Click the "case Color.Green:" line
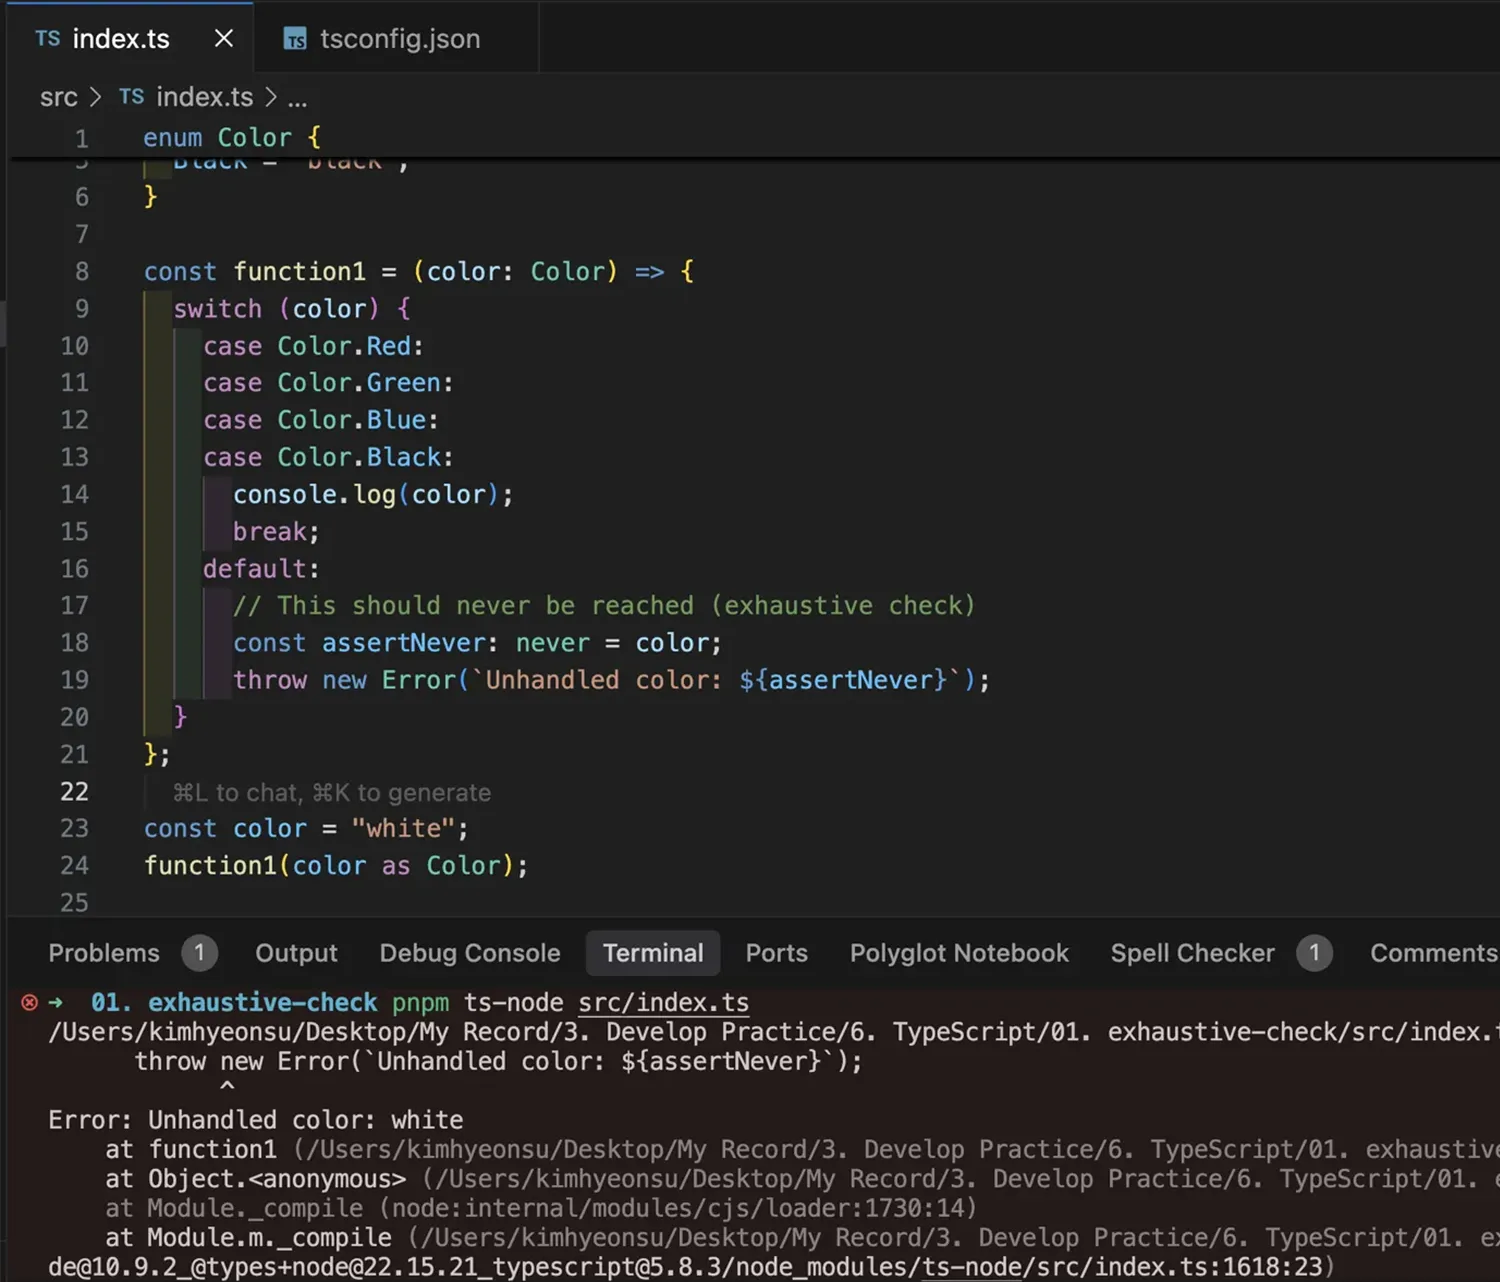 pyautogui.click(x=328, y=383)
